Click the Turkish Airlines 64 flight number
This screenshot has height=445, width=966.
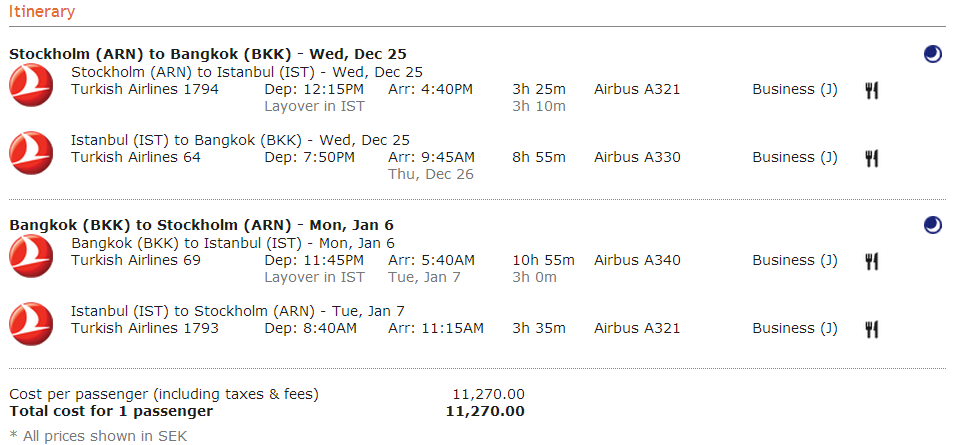tap(136, 157)
